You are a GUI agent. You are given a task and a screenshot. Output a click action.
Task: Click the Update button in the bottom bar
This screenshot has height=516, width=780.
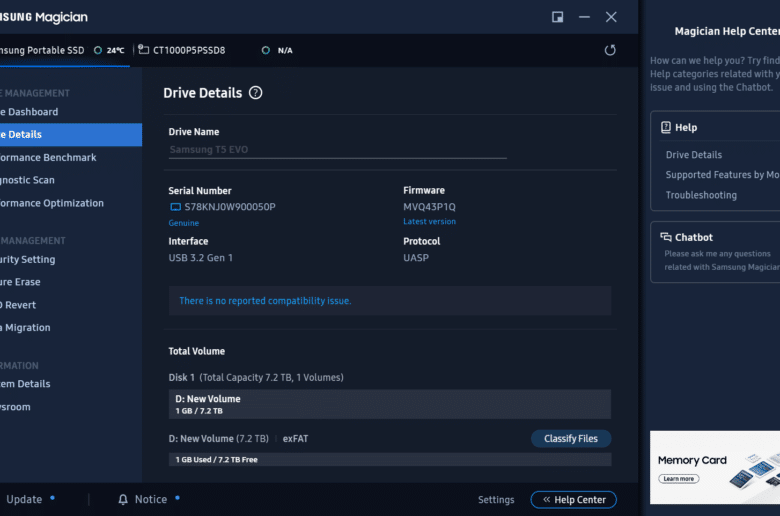[x=24, y=499]
